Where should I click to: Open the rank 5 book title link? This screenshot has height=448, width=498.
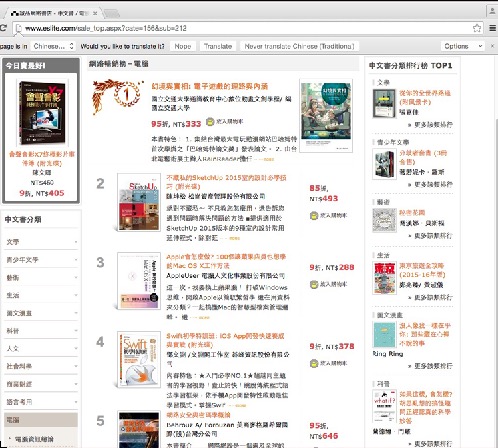[198, 415]
